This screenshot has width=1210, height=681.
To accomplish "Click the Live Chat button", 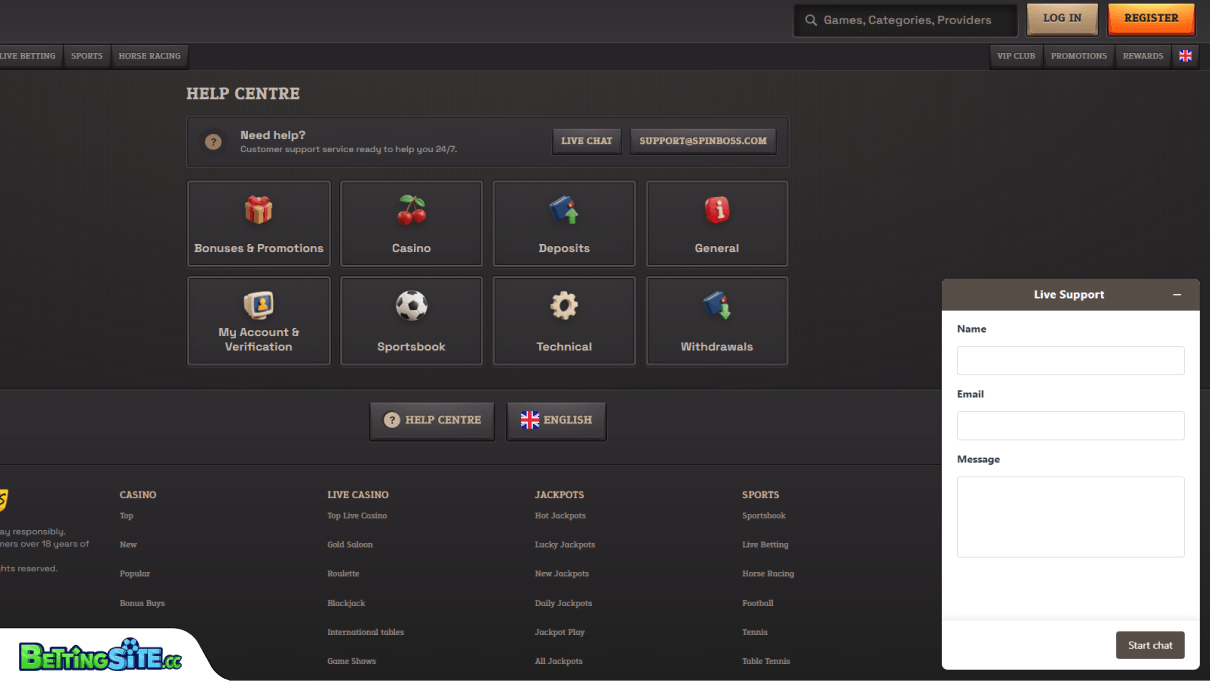I will click(586, 141).
